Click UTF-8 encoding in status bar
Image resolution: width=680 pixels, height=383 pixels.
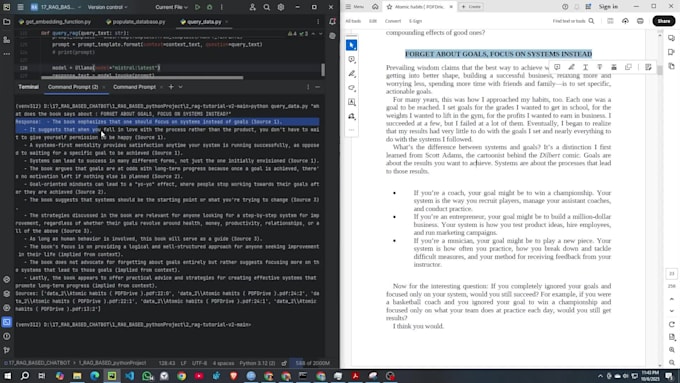click(x=199, y=363)
